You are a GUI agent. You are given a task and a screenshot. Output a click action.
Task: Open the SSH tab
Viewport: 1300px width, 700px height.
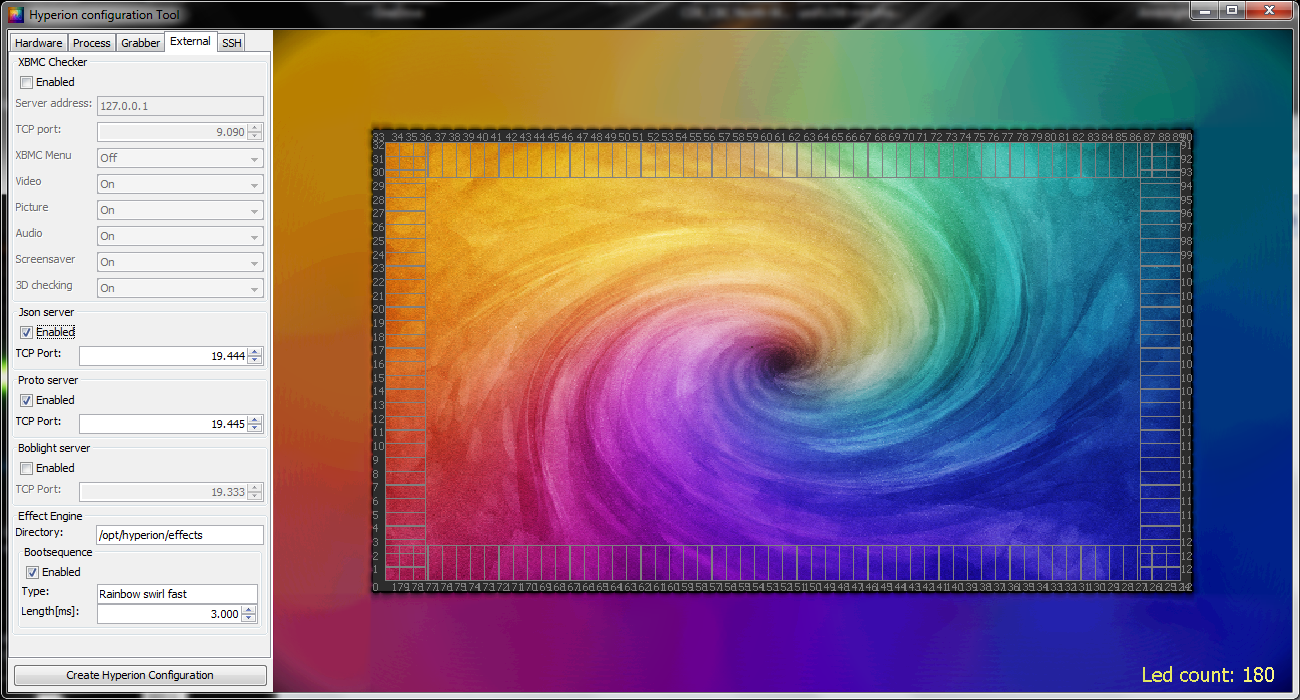(x=231, y=43)
